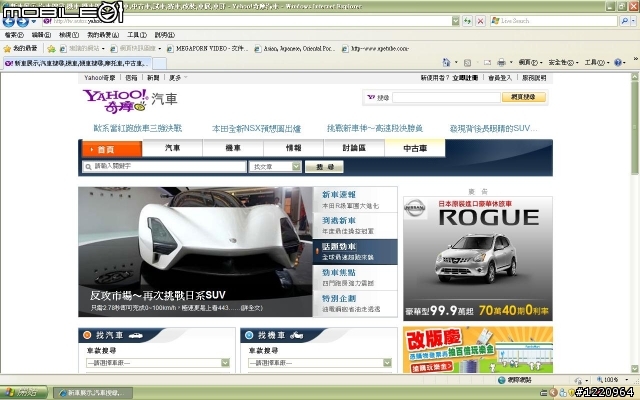Open the 歐系當紅跑旅車三強決戰 headline

click(138, 128)
